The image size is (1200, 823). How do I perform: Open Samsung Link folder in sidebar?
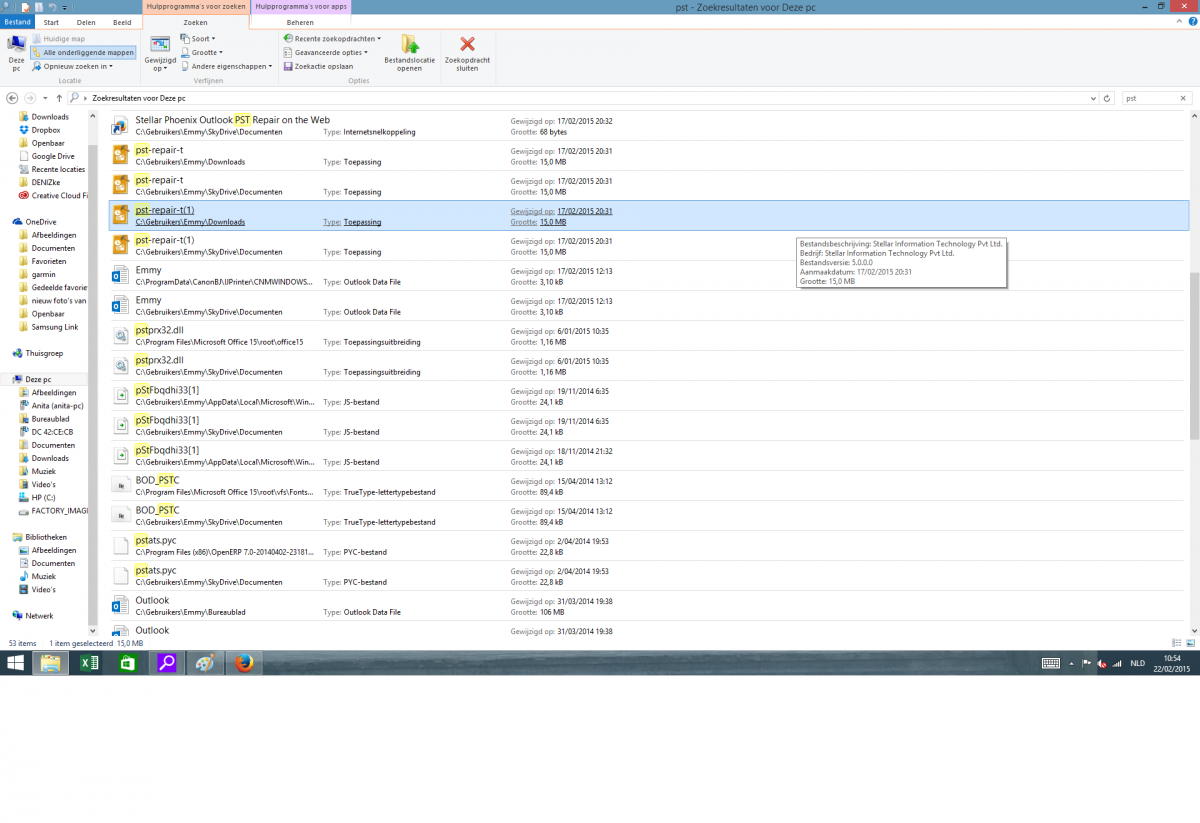point(56,327)
